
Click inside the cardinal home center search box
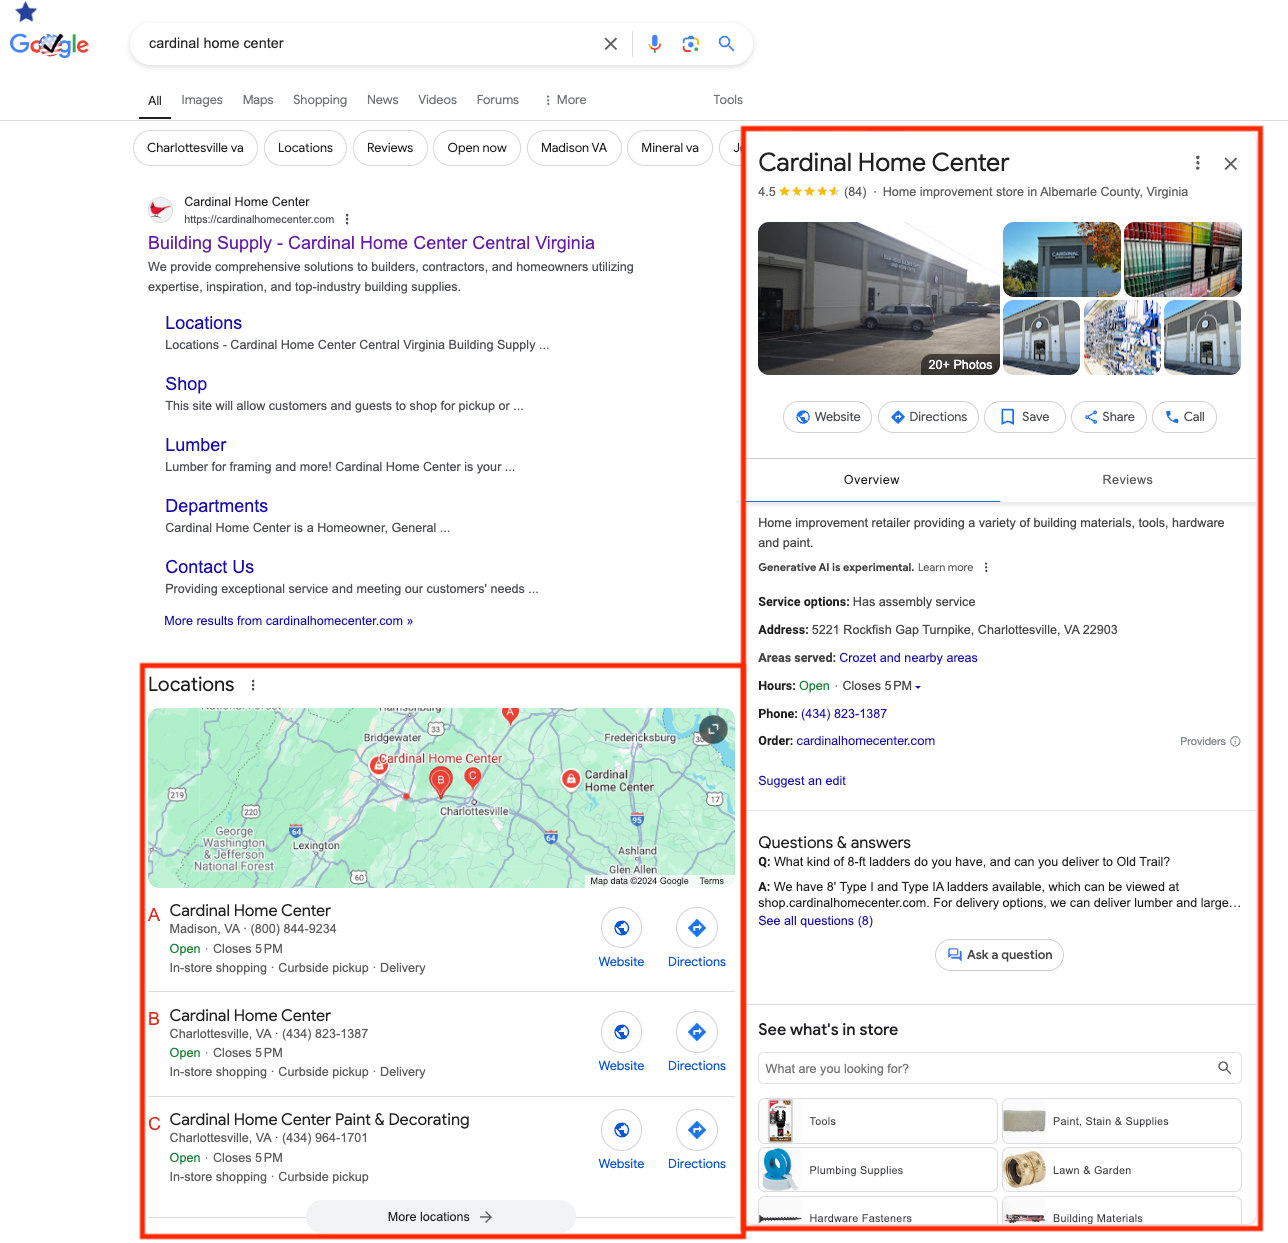[x=370, y=44]
